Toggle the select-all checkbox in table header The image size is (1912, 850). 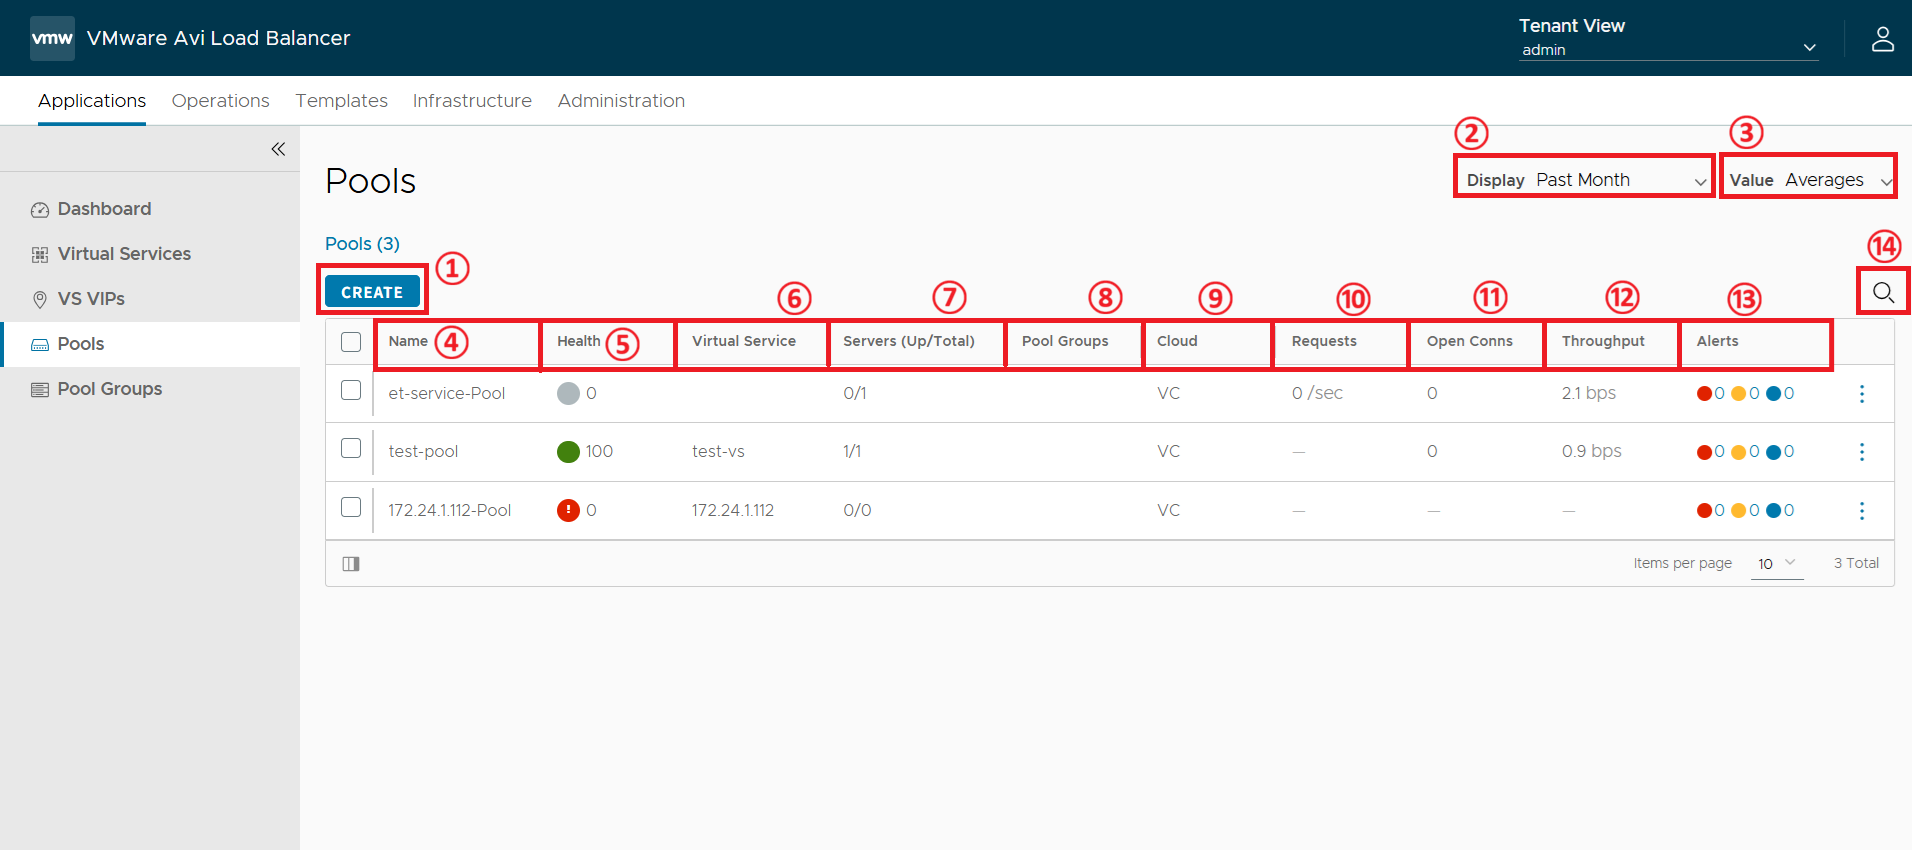(351, 342)
